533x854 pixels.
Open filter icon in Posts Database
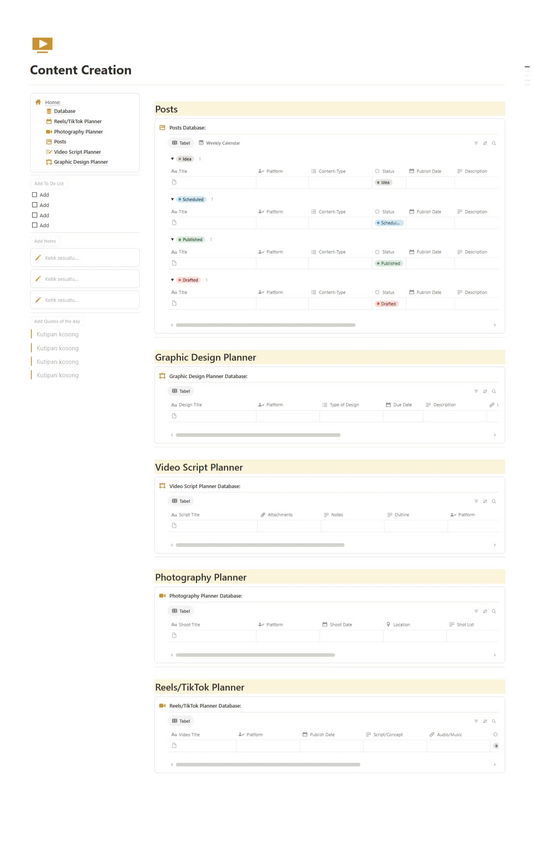476,143
